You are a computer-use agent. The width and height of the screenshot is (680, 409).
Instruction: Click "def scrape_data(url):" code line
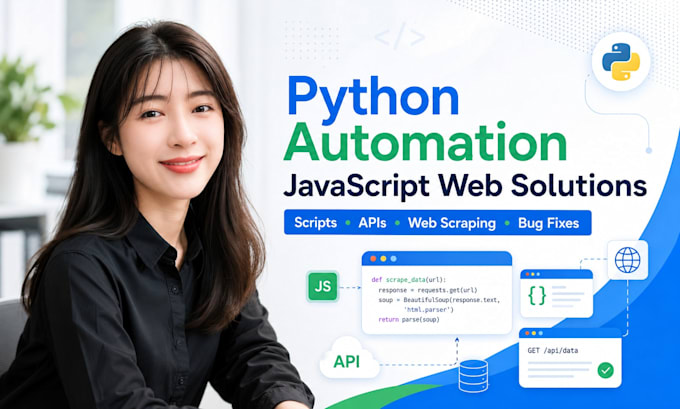[x=409, y=280]
